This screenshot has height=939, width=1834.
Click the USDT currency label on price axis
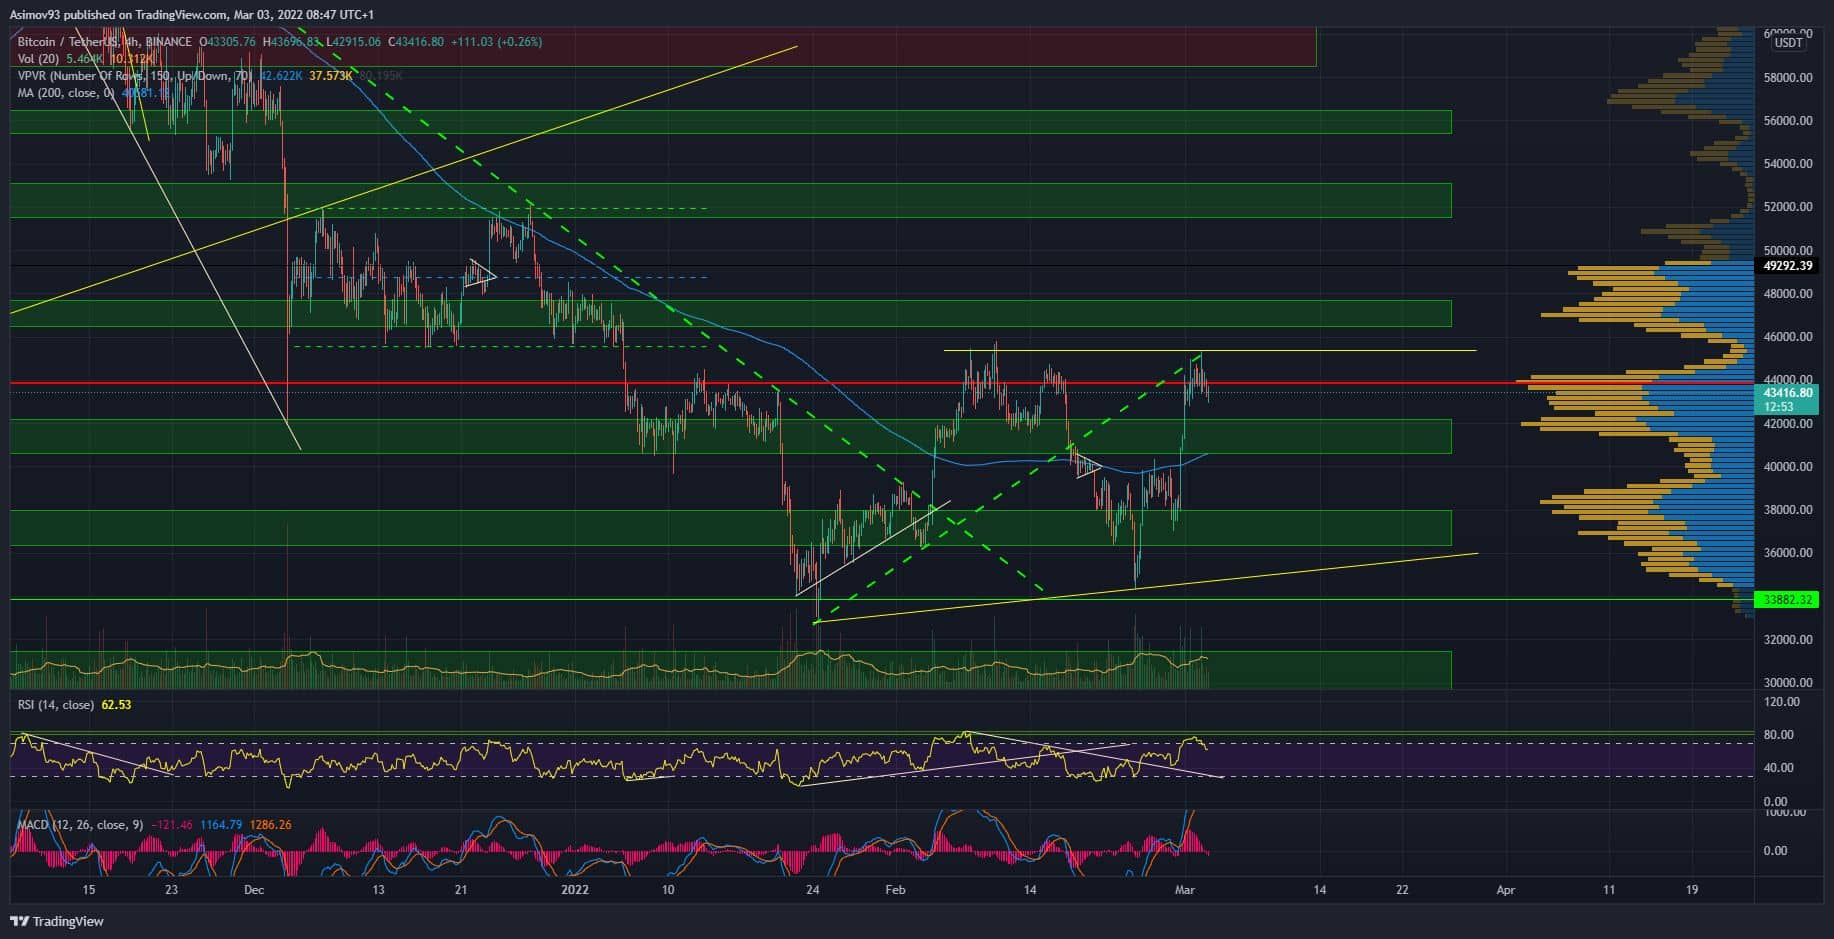pyautogui.click(x=1788, y=42)
